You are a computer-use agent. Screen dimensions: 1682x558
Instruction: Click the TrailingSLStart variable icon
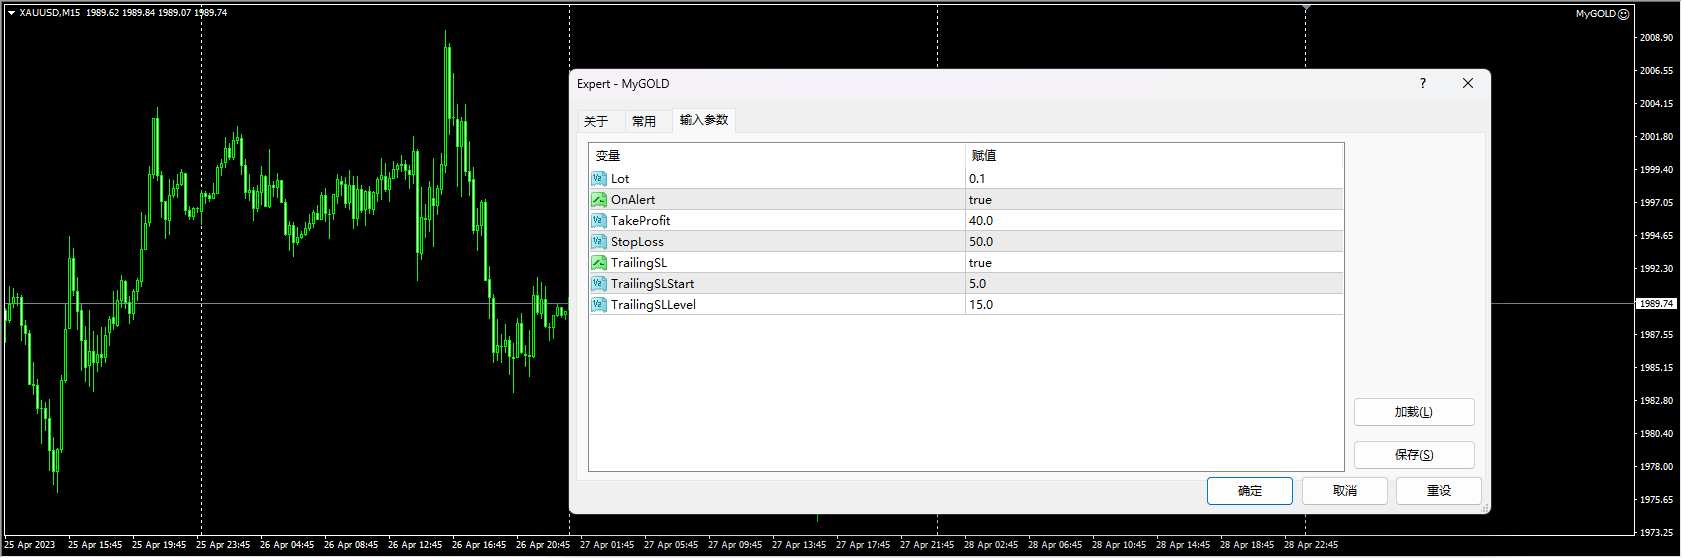[599, 284]
